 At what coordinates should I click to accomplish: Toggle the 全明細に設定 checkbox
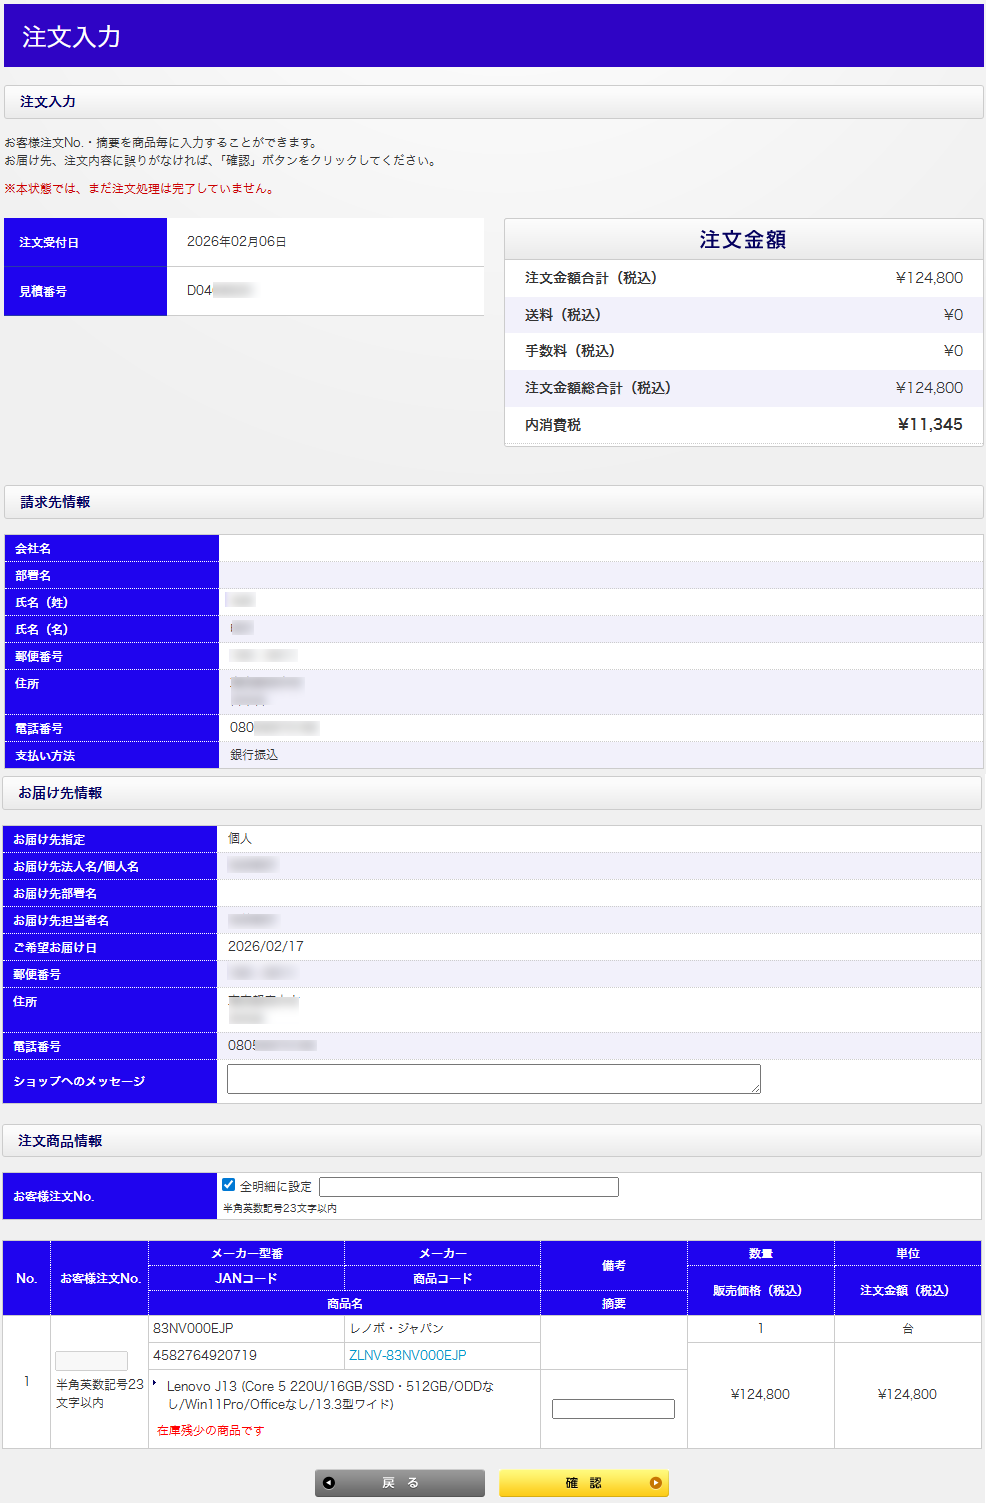point(229,1185)
